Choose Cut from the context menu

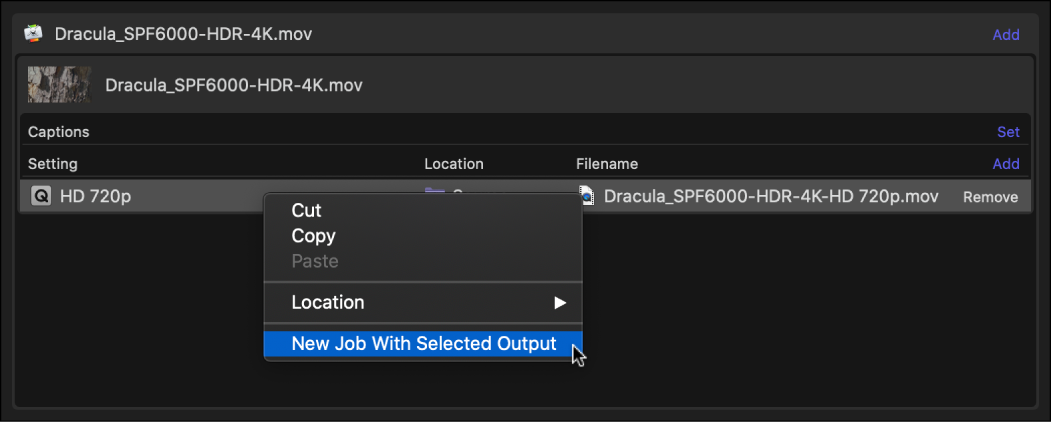point(306,211)
